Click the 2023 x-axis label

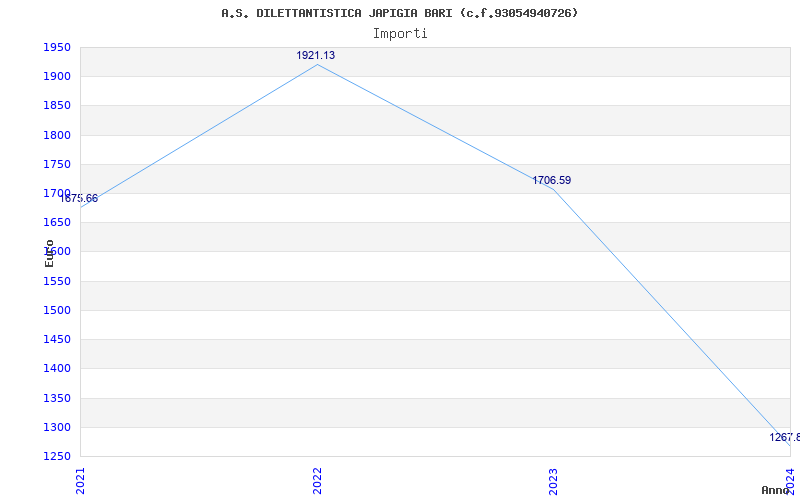click(x=554, y=481)
